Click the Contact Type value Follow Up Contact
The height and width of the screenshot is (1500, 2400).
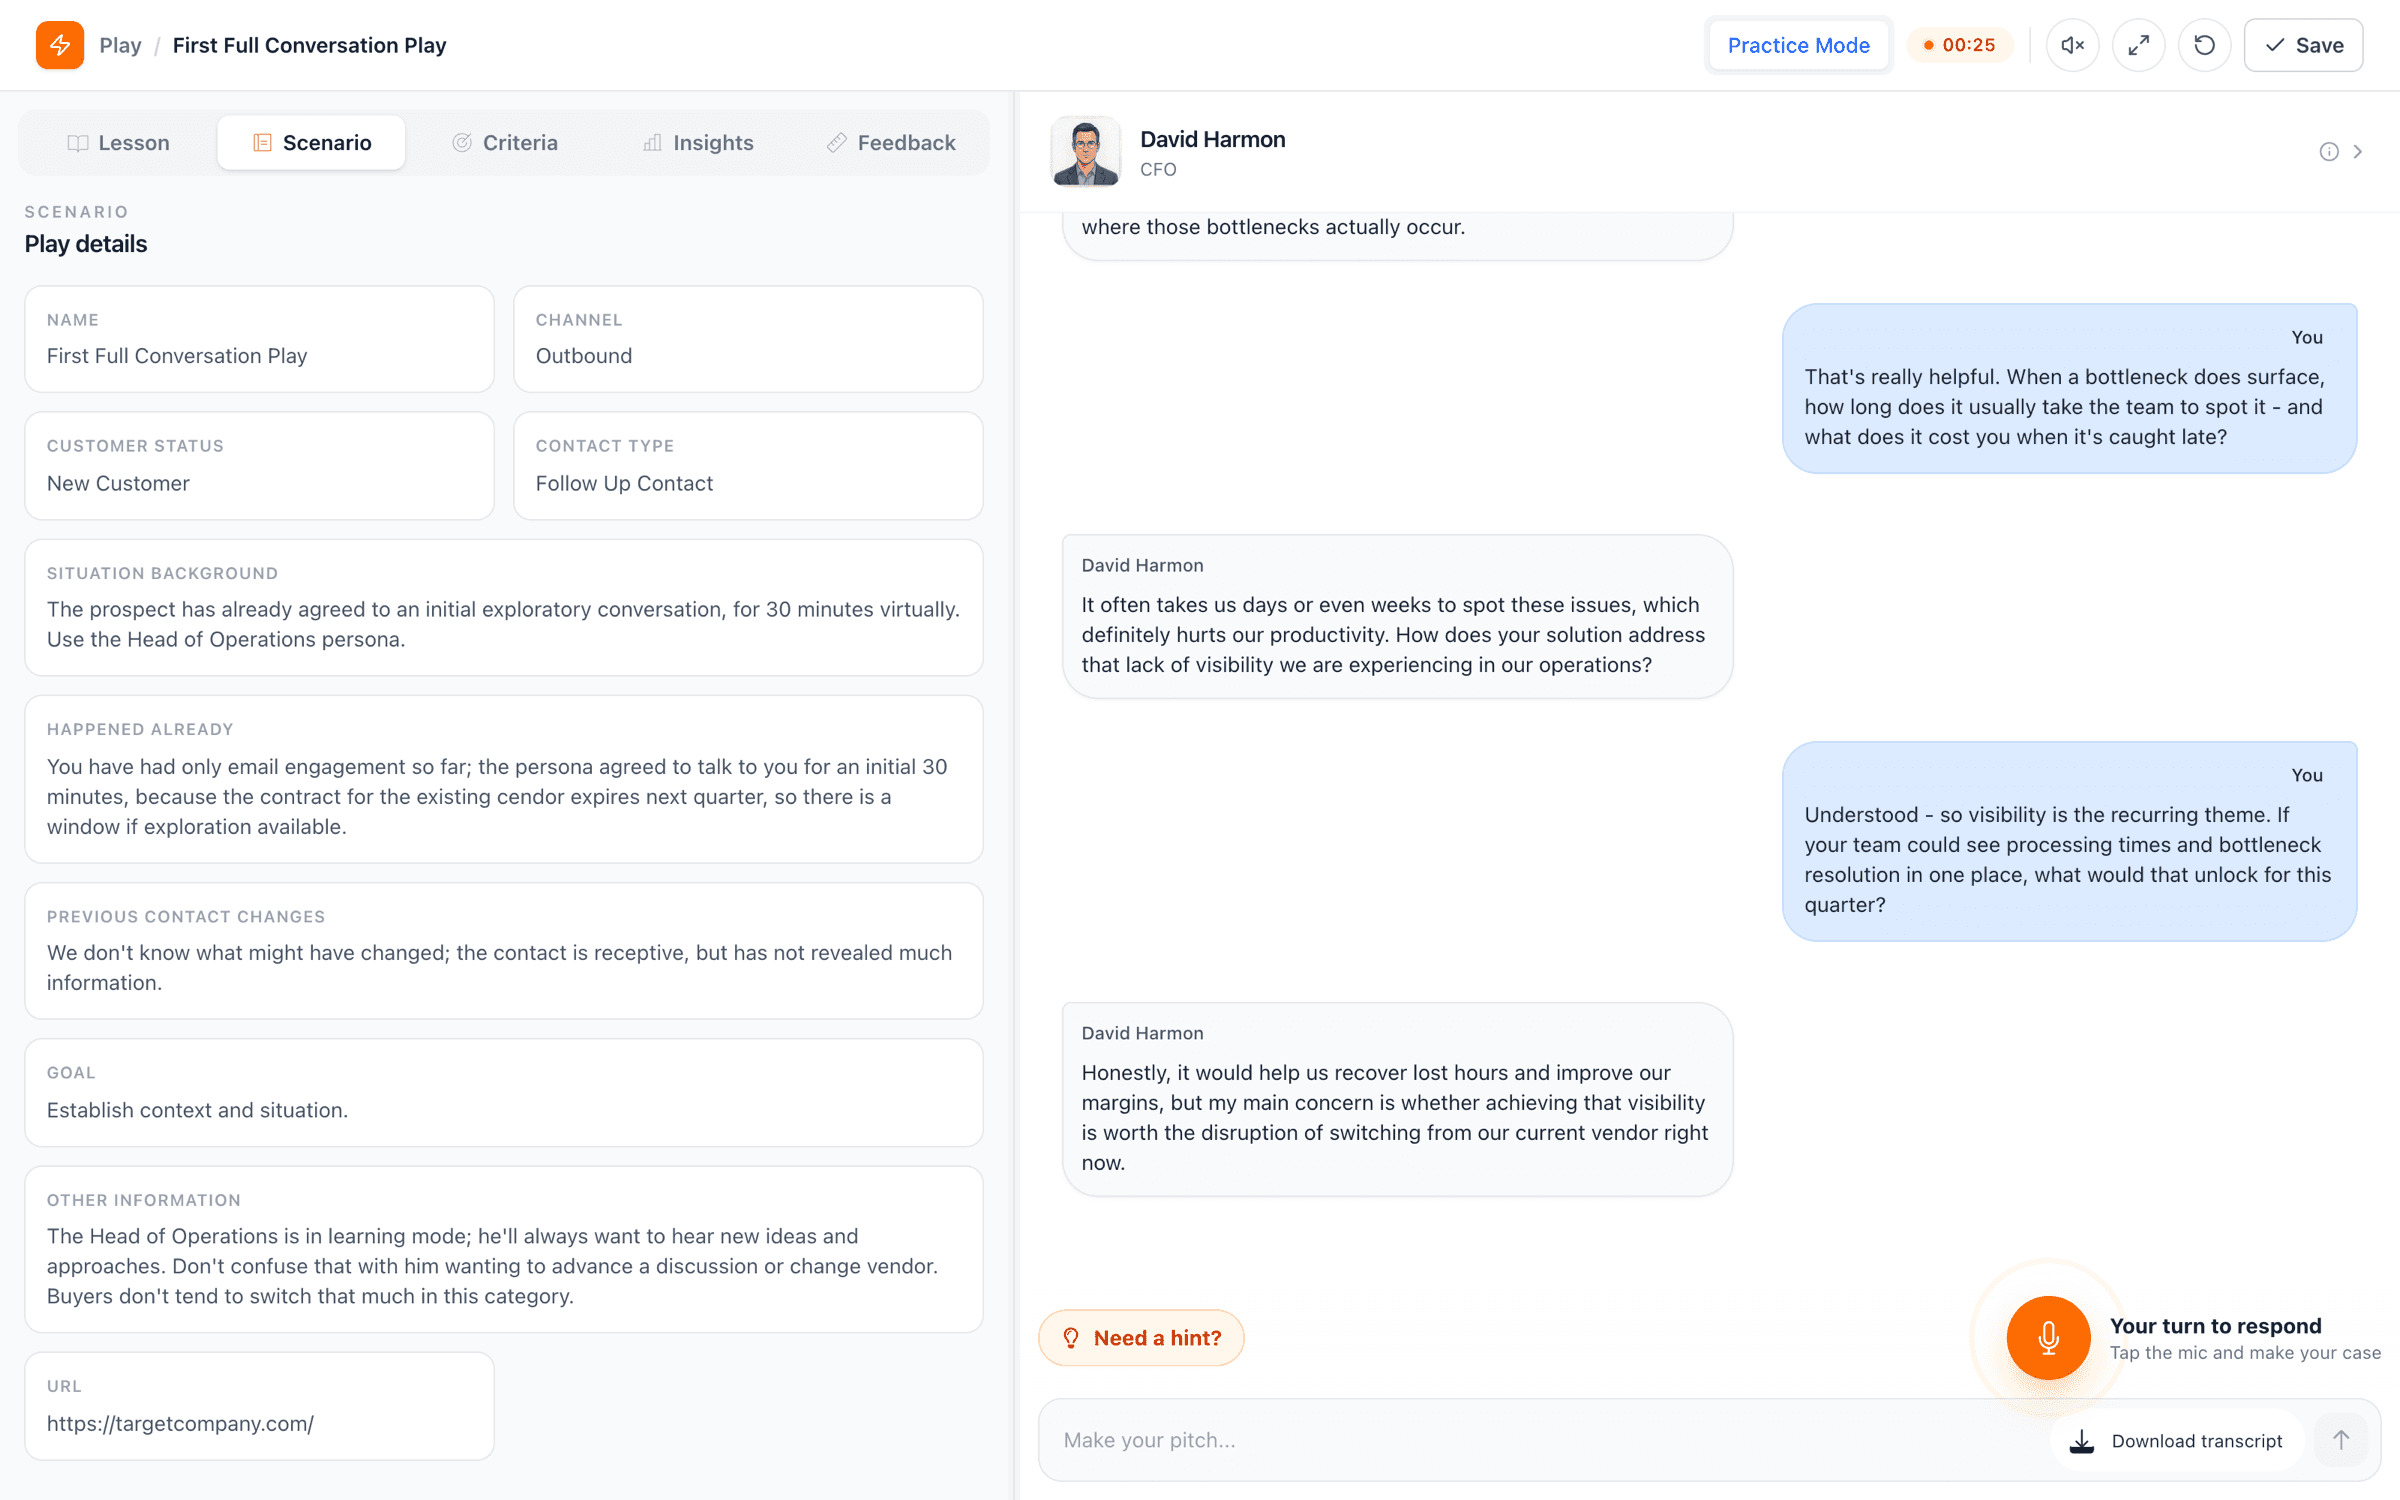(x=624, y=483)
